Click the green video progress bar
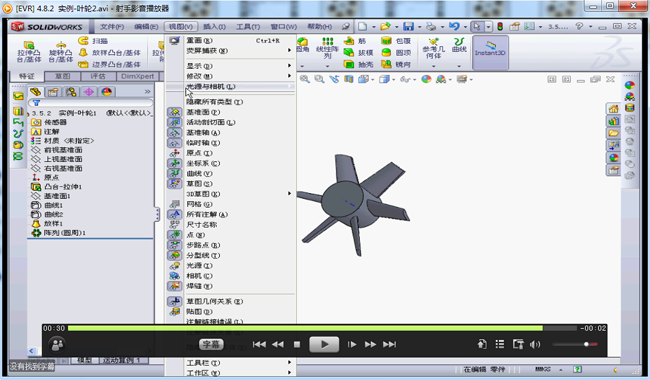The width and height of the screenshot is (650, 380). pyautogui.click(x=305, y=328)
